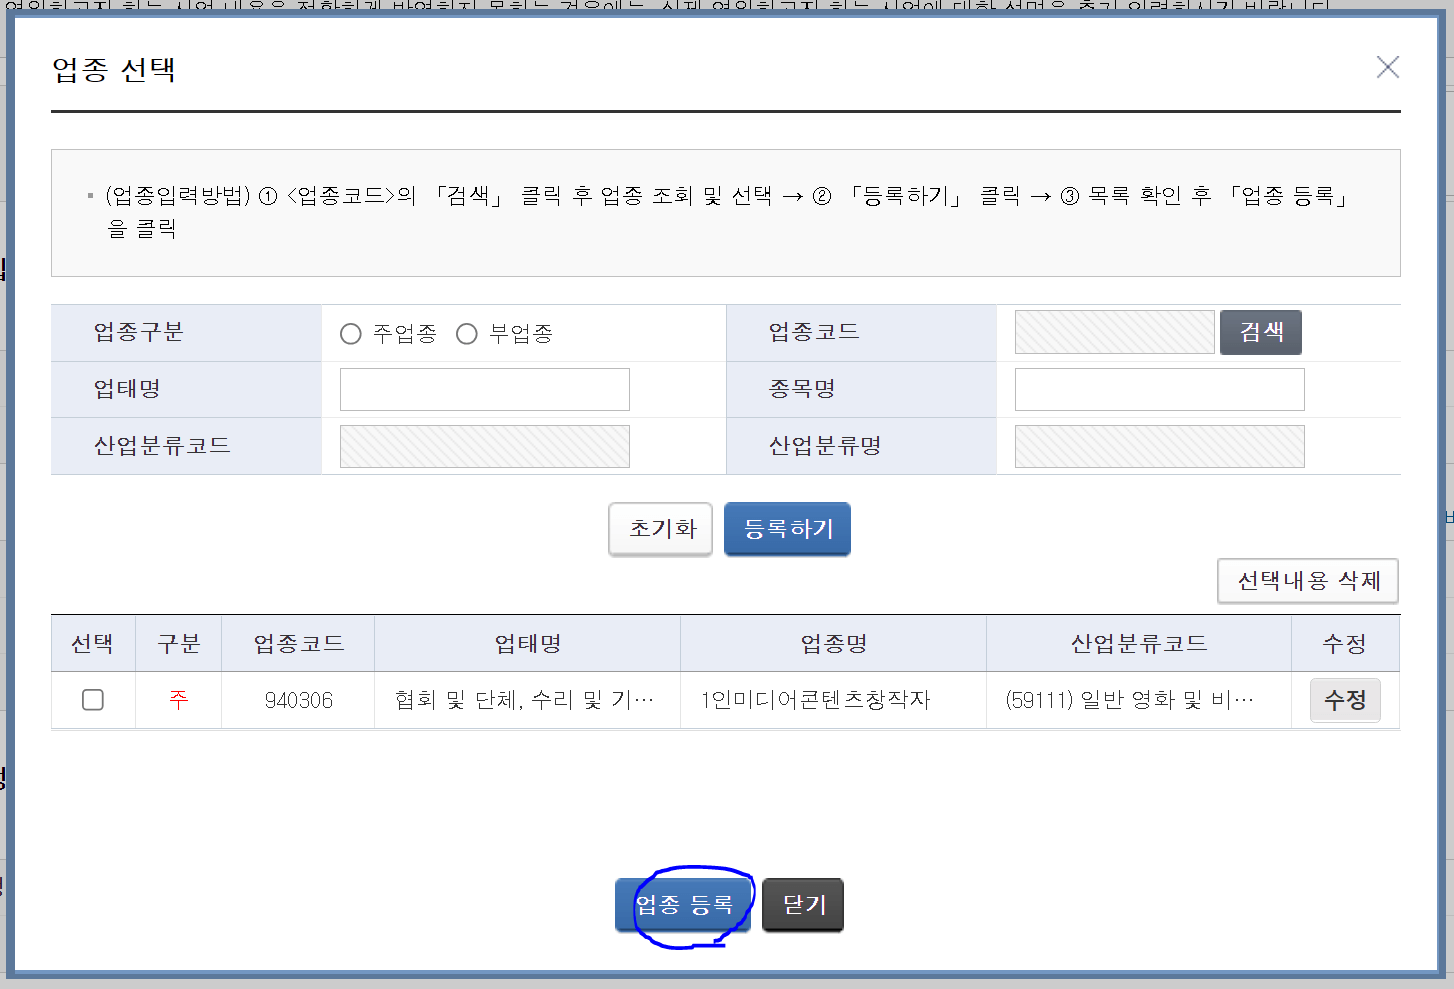Click the 수정 button in the table row
This screenshot has width=1454, height=989.
pyautogui.click(x=1345, y=700)
